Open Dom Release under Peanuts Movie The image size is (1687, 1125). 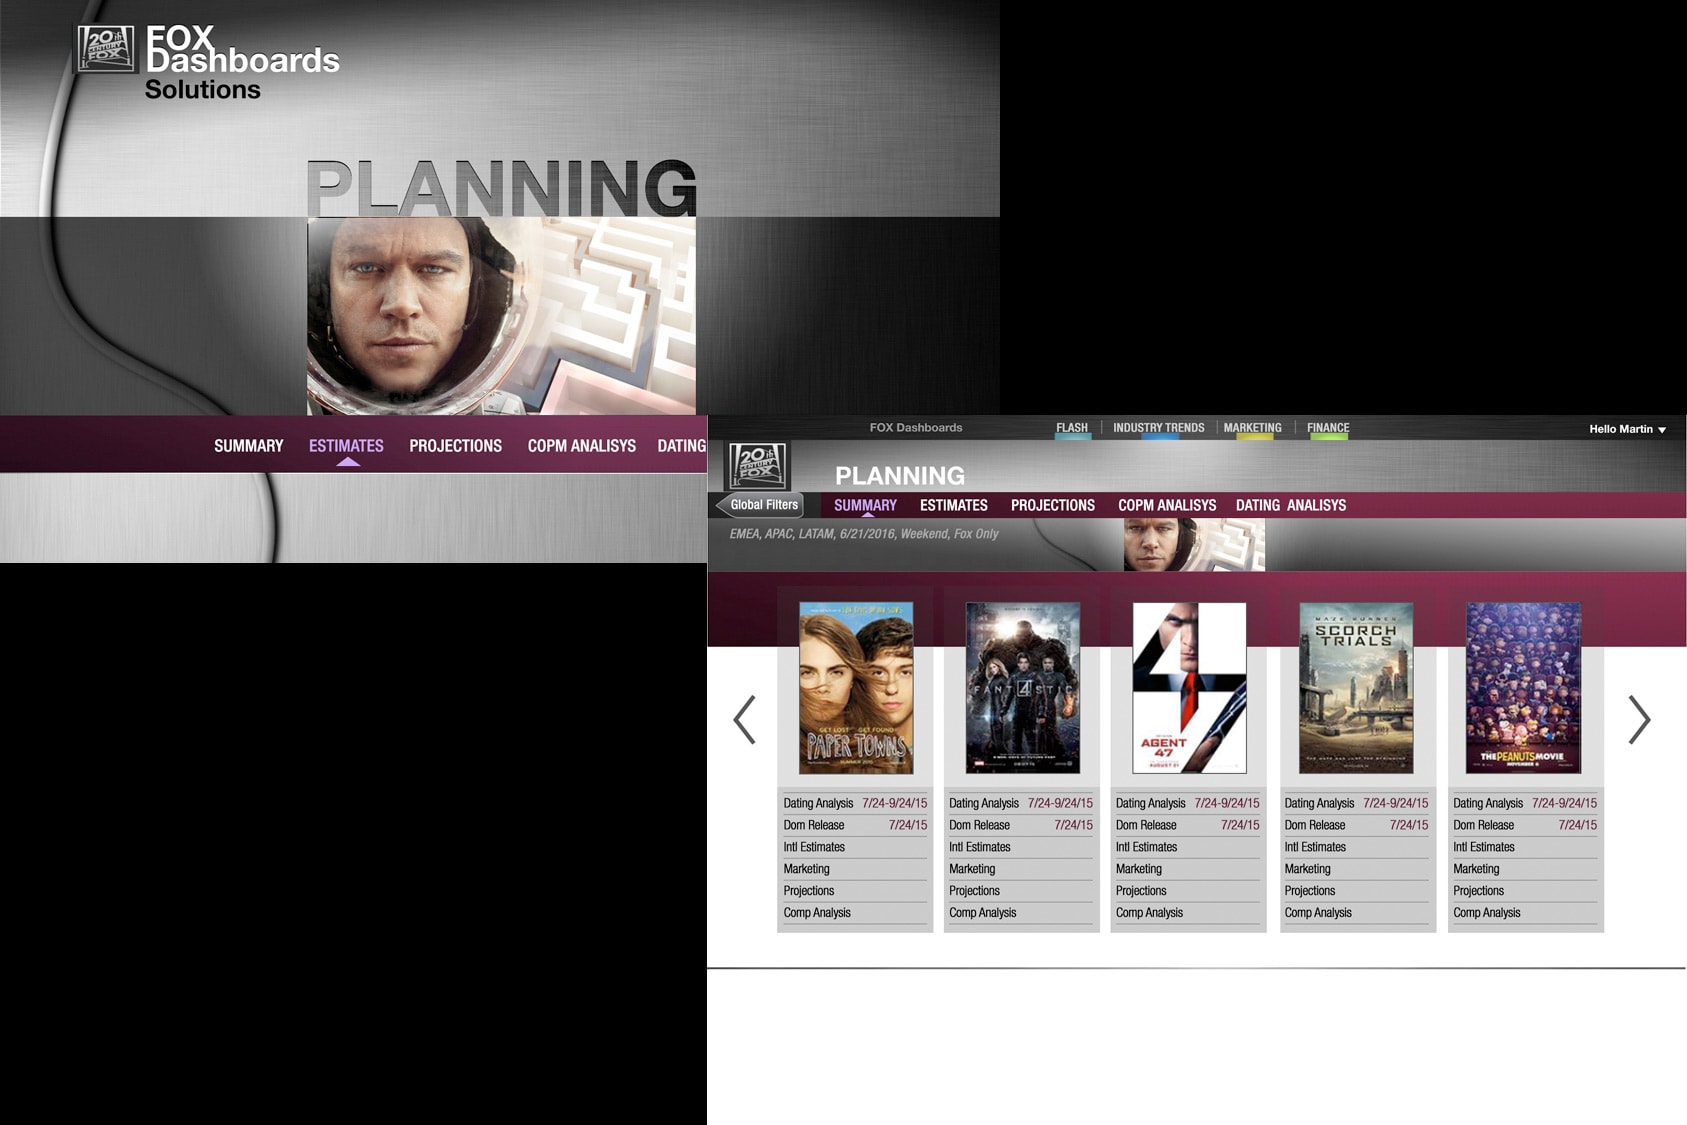tap(1526, 825)
